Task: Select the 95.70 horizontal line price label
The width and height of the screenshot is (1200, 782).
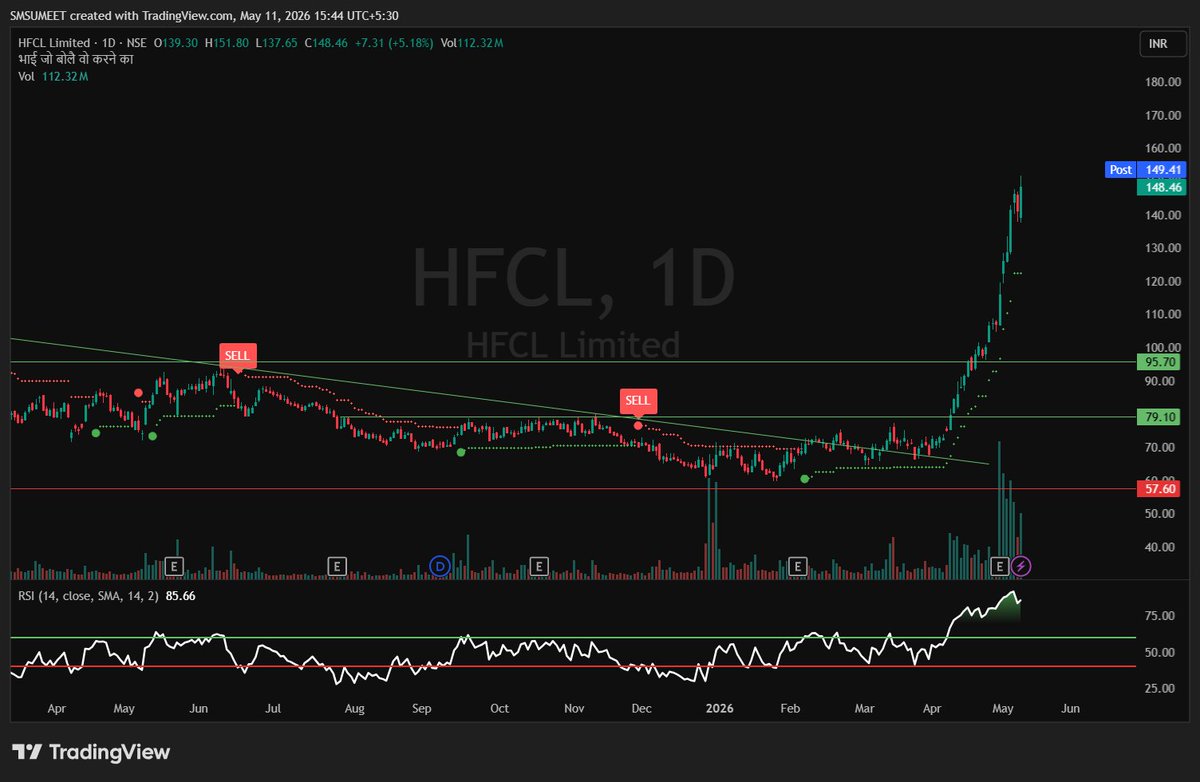Action: (x=1157, y=362)
